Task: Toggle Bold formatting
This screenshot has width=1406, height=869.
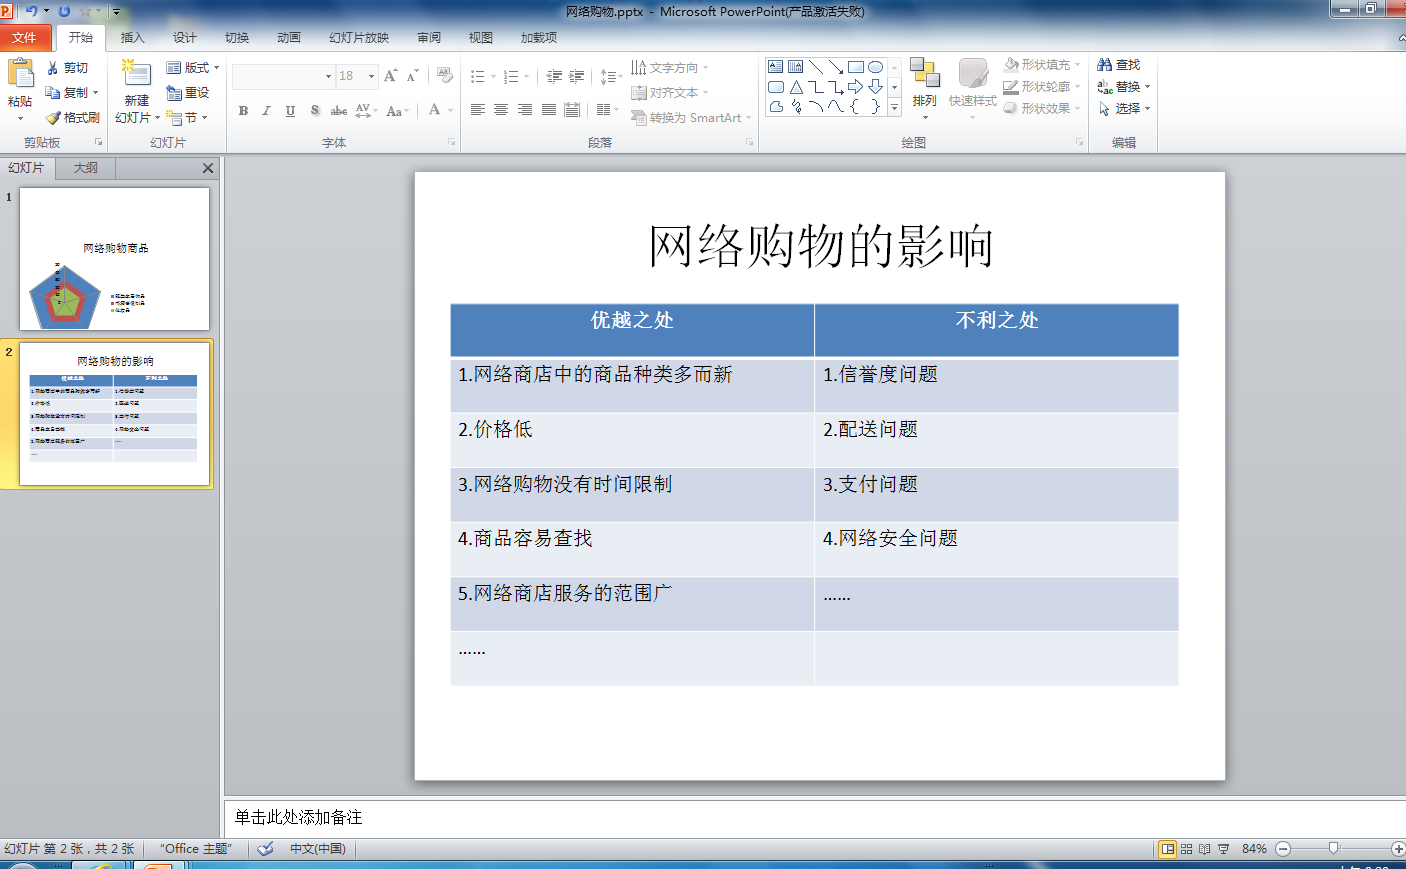Action: tap(243, 111)
